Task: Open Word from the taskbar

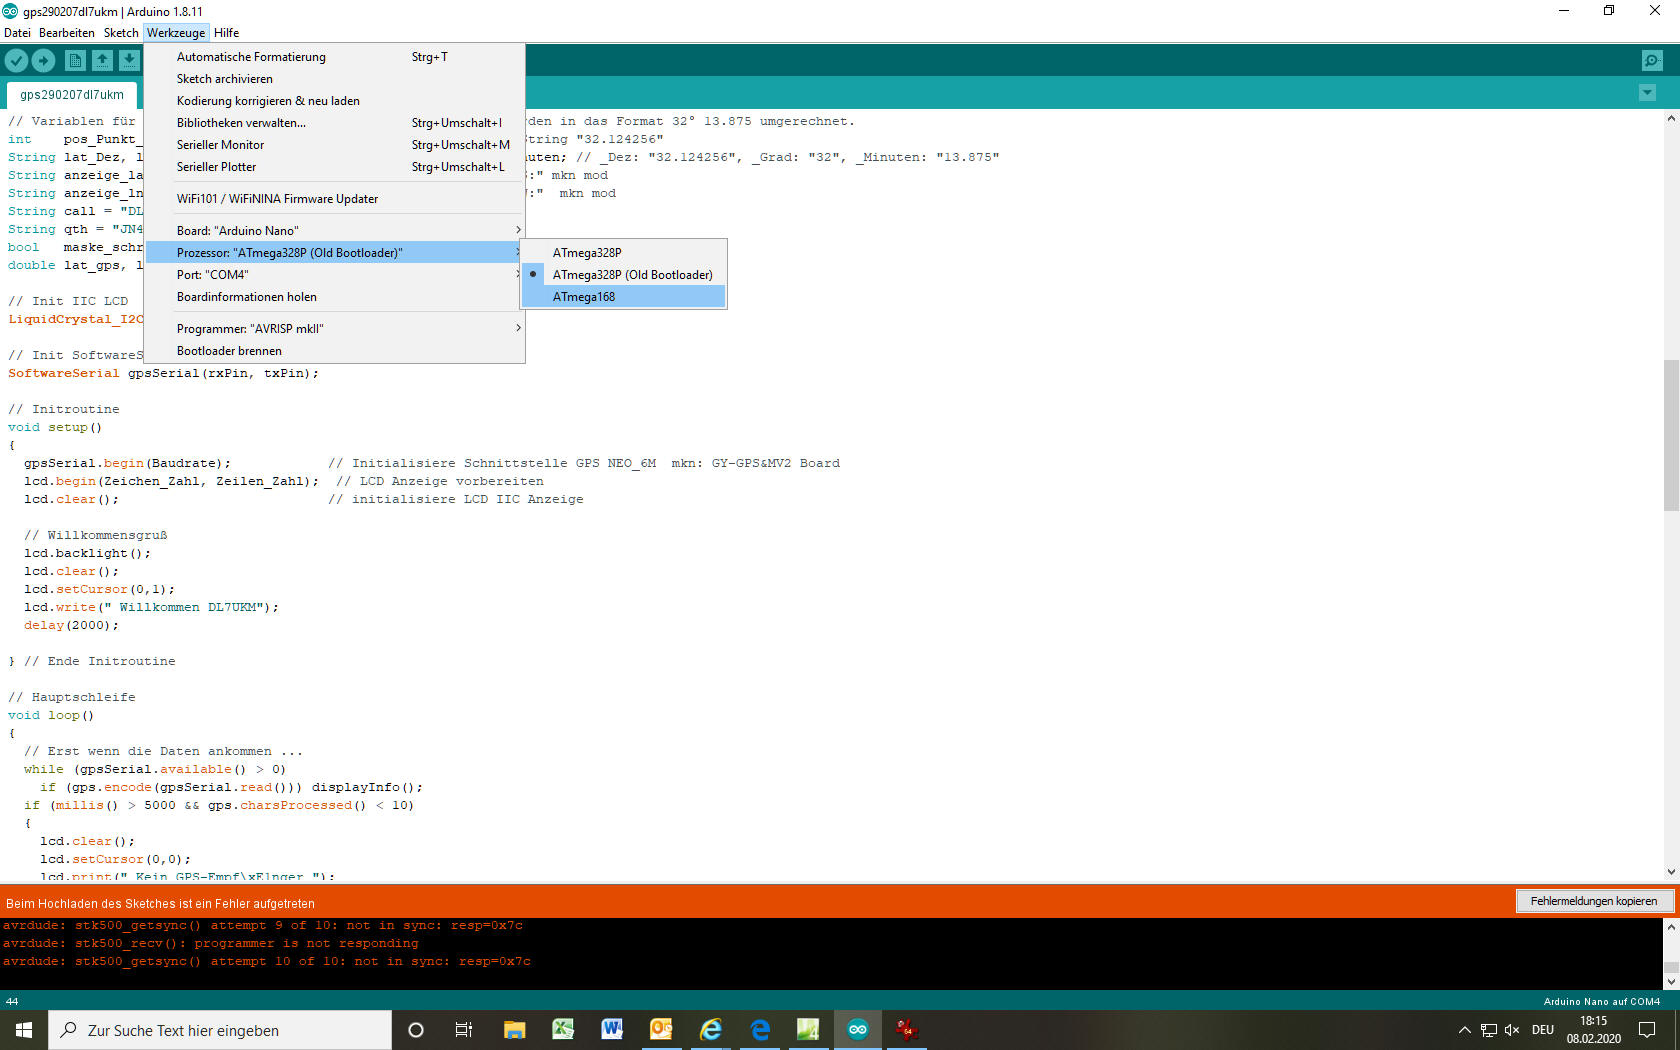Action: (x=612, y=1030)
